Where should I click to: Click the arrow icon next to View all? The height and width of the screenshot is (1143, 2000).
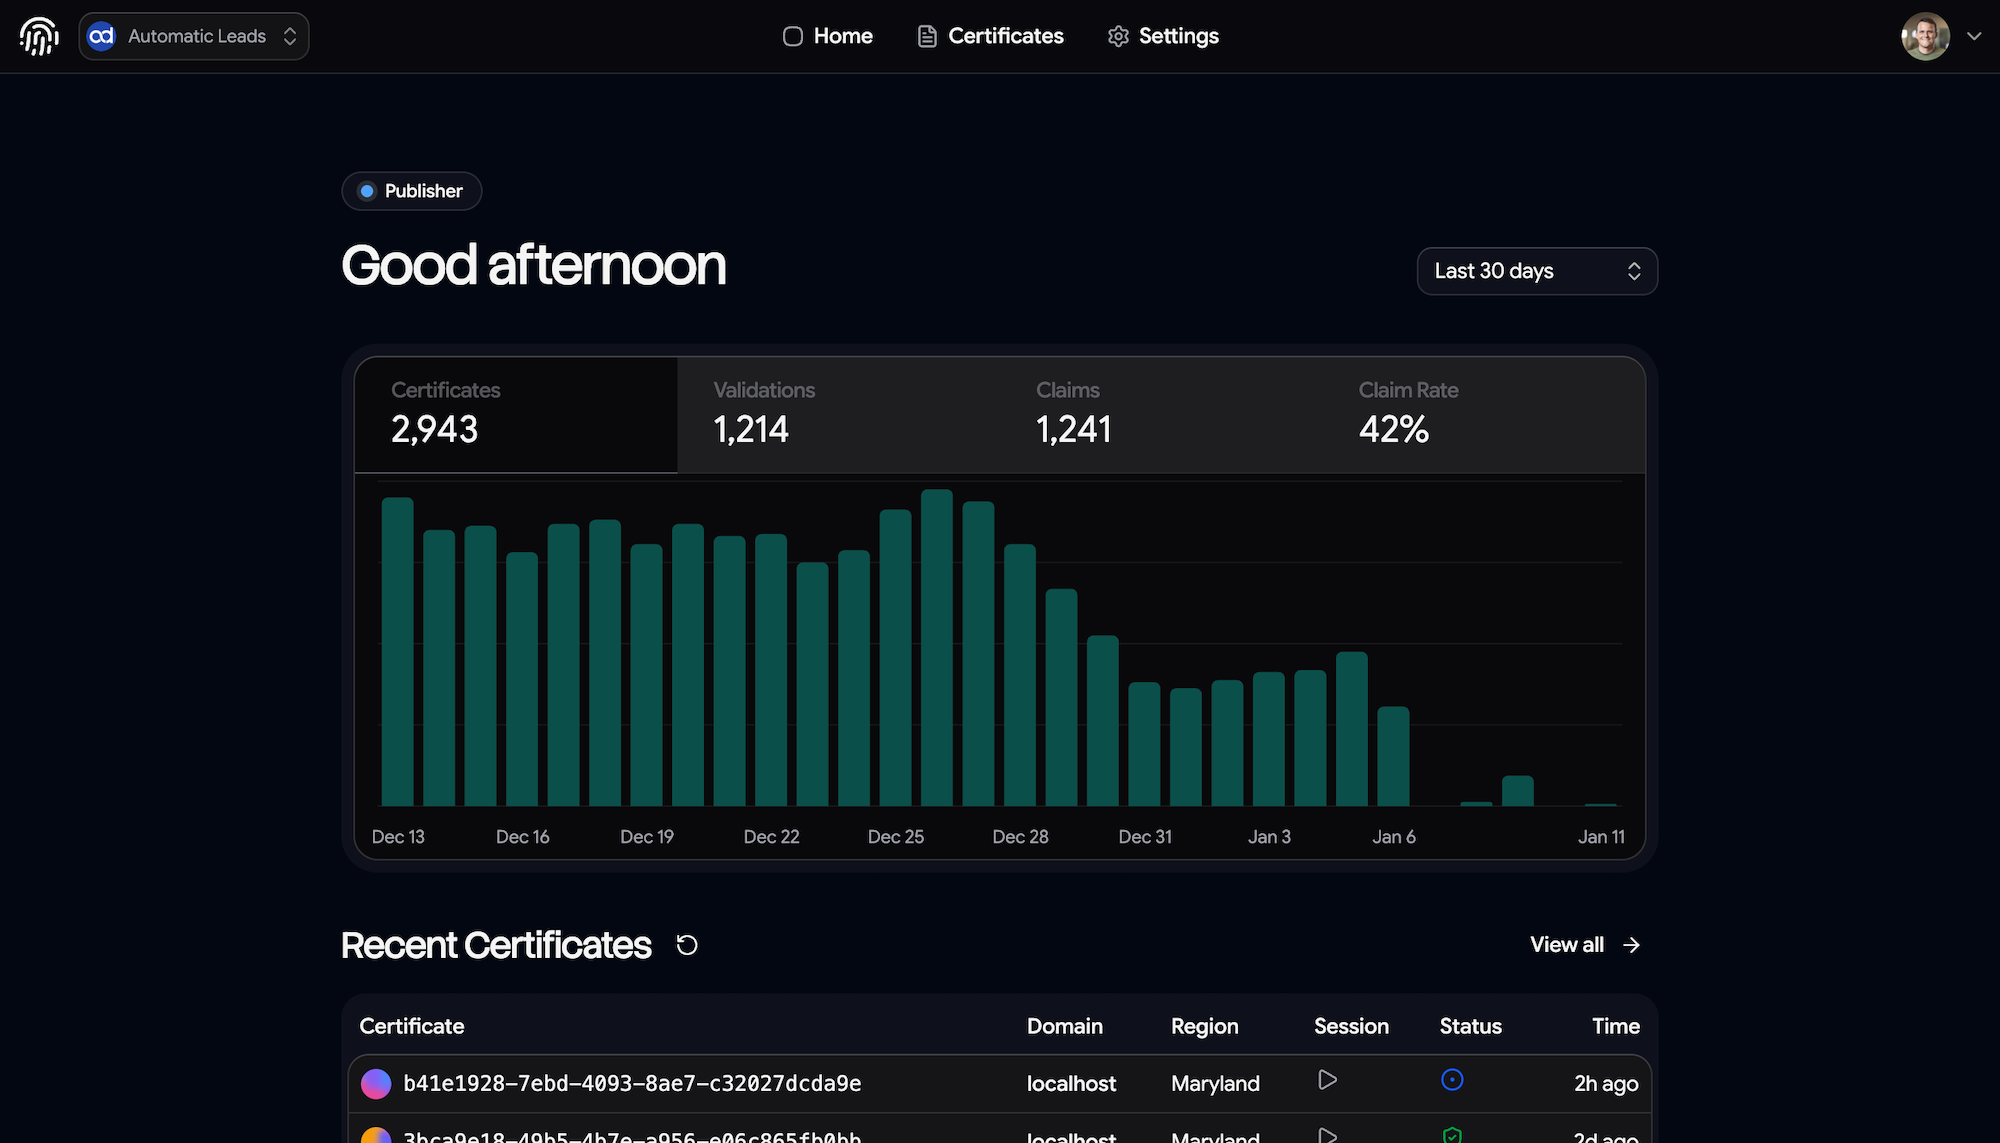click(x=1631, y=944)
